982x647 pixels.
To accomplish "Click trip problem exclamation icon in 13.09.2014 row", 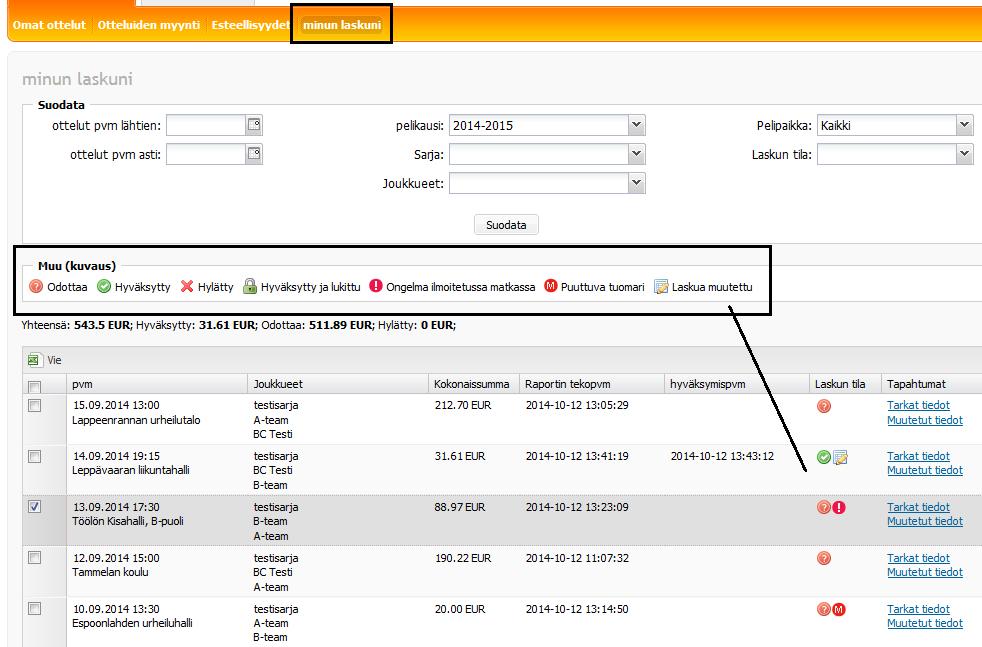I will click(x=839, y=507).
